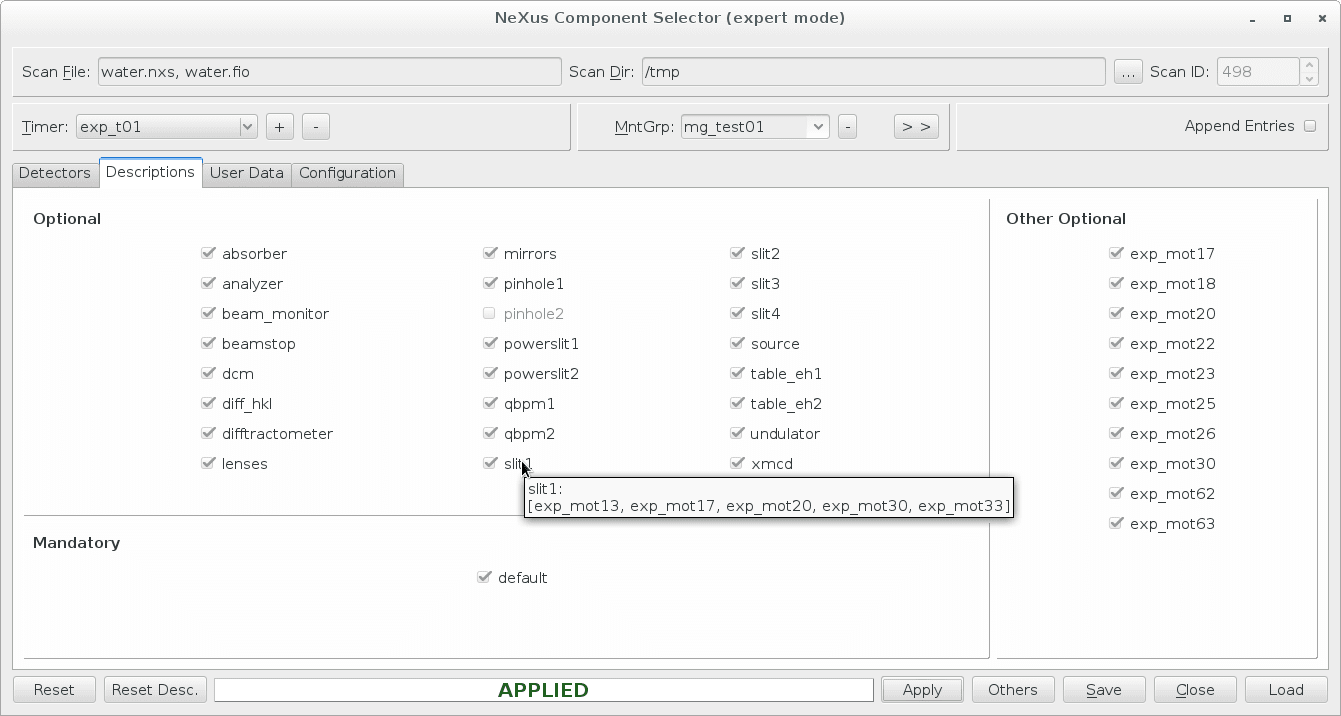Toggle the beam_monitor checkbox
The image size is (1341, 716).
coord(209,313)
